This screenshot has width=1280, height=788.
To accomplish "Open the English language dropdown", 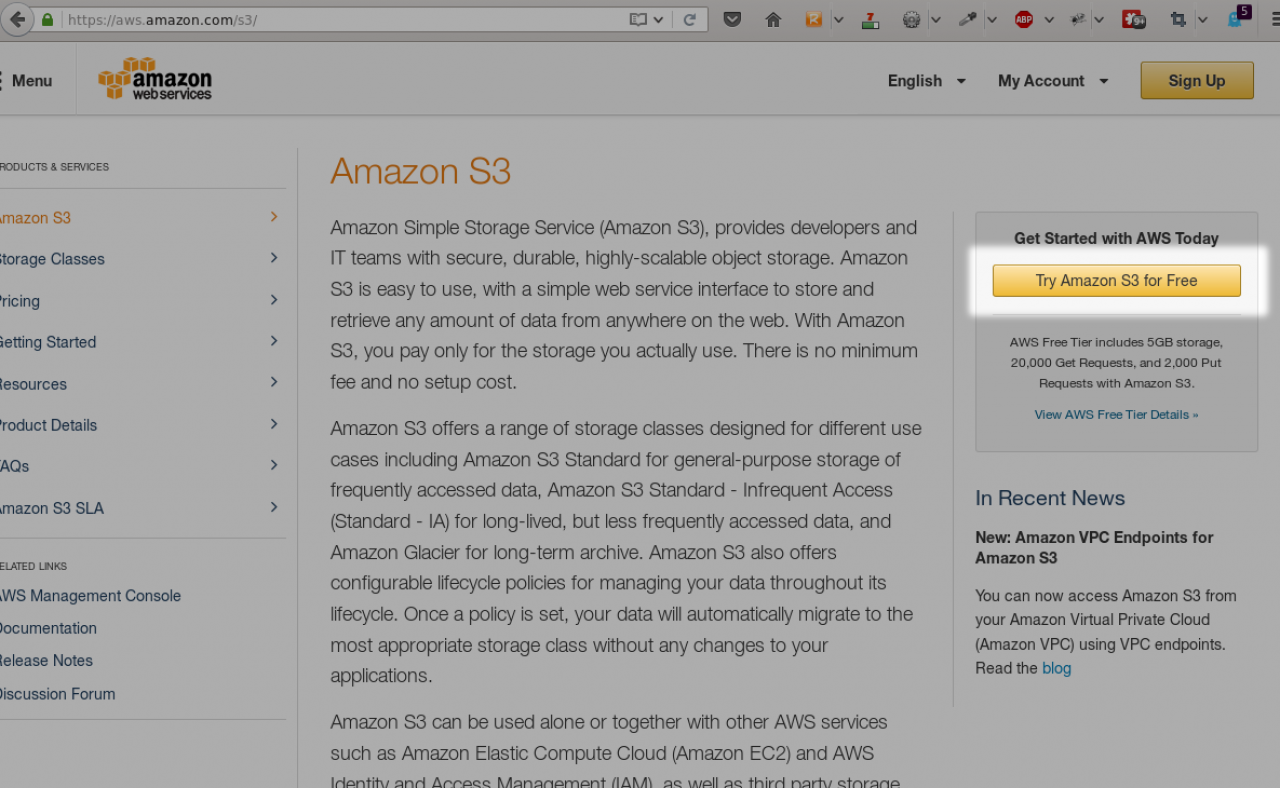I will coord(926,81).
